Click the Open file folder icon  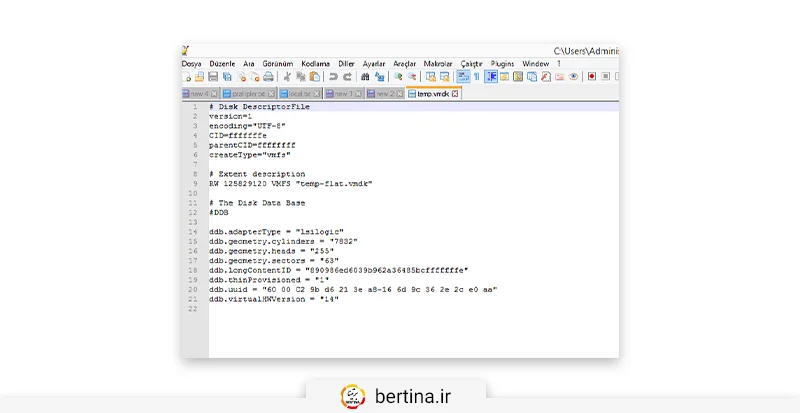[x=199, y=76]
